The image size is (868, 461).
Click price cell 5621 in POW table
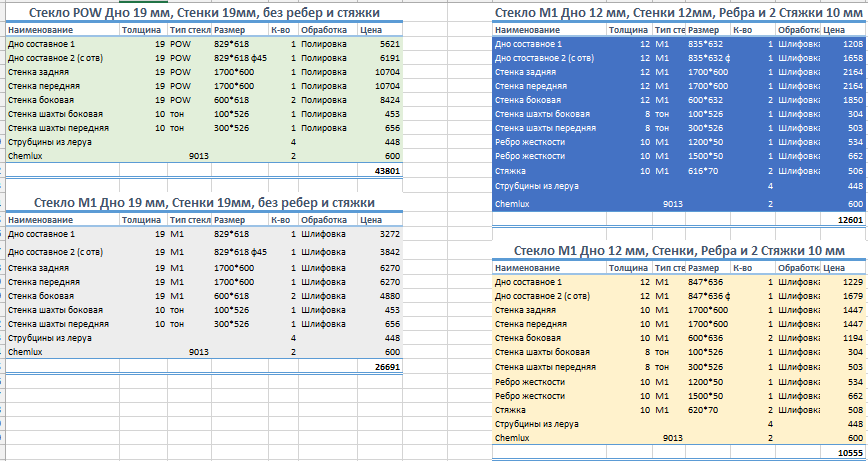(390, 44)
